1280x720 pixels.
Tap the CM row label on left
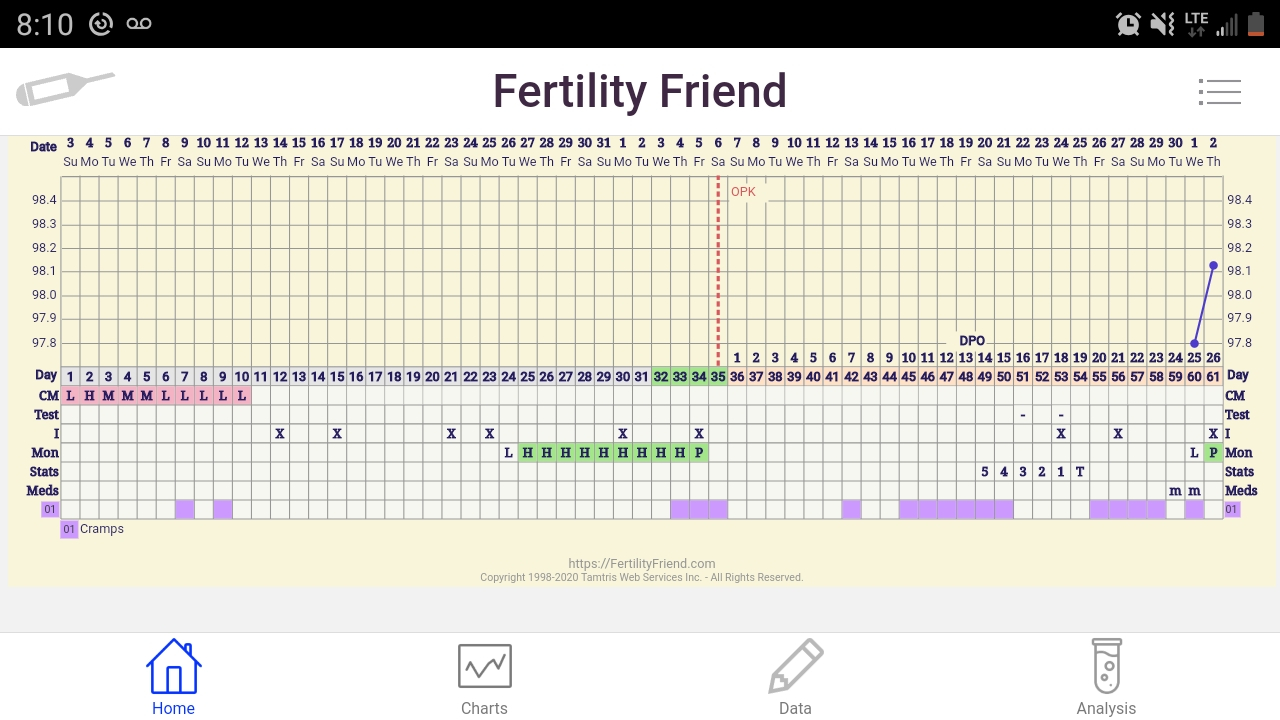tap(49, 395)
